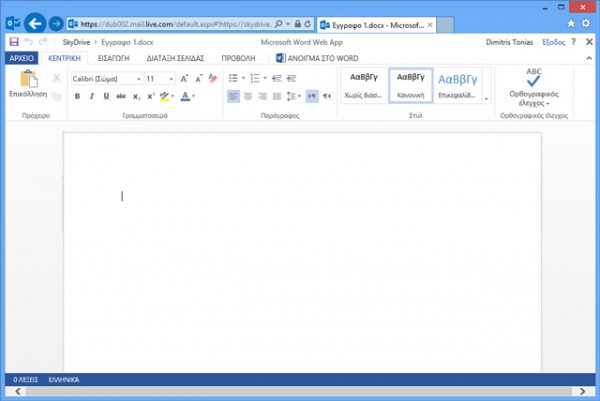This screenshot has width=600, height=401.
Task: Set left-to-right text direction
Action: (x=312, y=96)
